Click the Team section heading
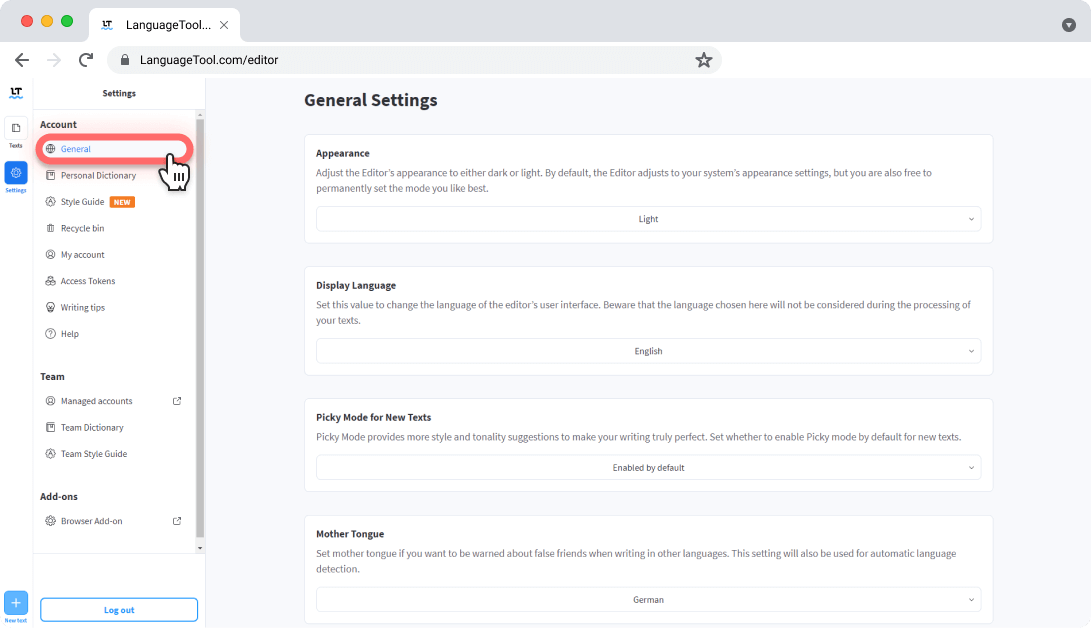Screen dimensions: 1091x628 pyautogui.click(x=52, y=377)
